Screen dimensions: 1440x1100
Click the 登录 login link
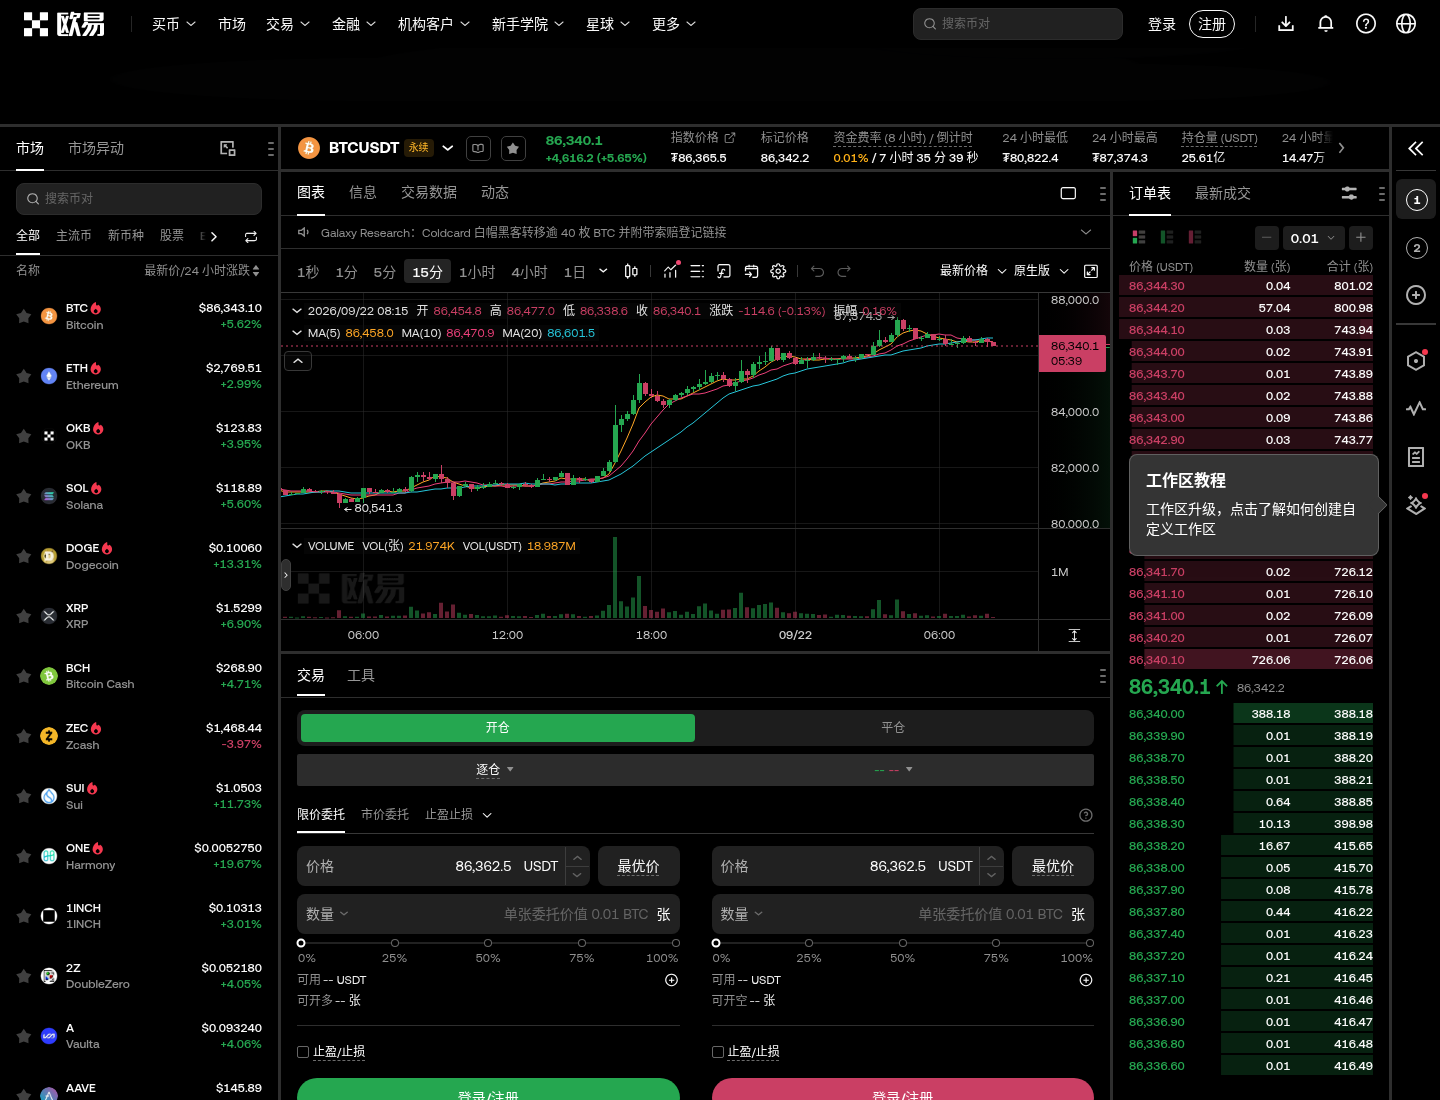coord(1162,24)
